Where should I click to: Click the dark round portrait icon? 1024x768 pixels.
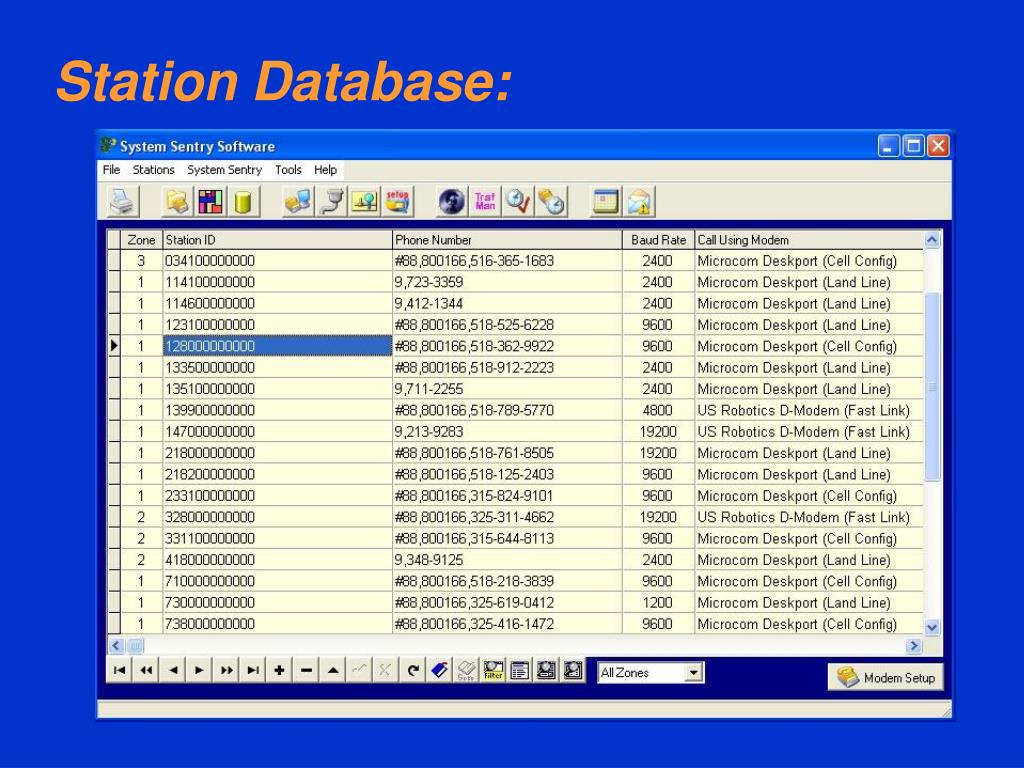[452, 201]
